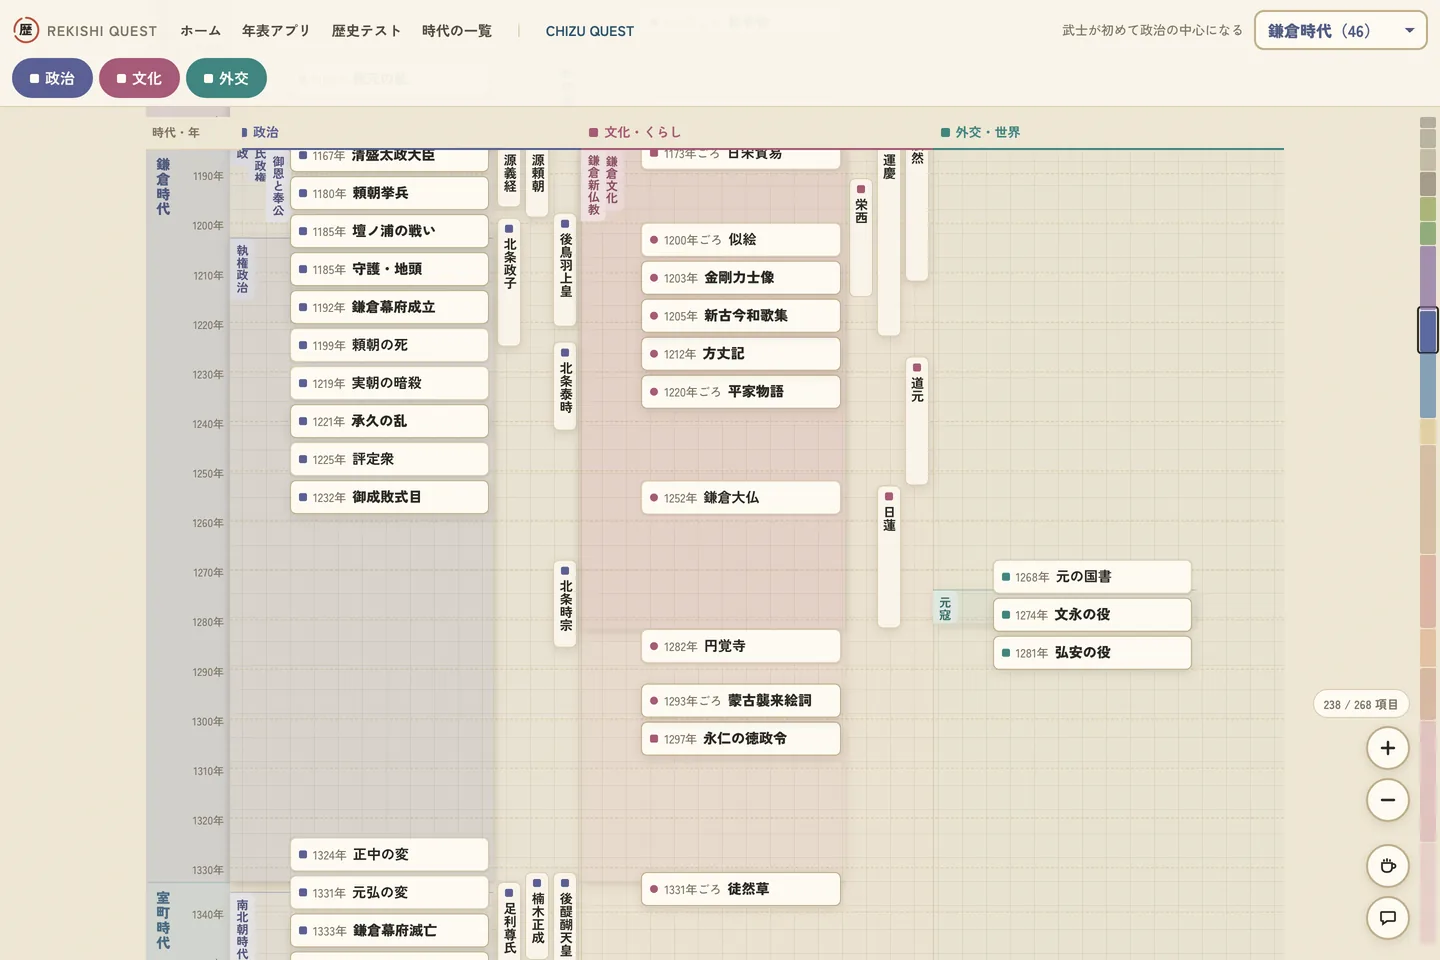
Task: Click the highlighted blue minimap segment
Action: pos(1428,330)
